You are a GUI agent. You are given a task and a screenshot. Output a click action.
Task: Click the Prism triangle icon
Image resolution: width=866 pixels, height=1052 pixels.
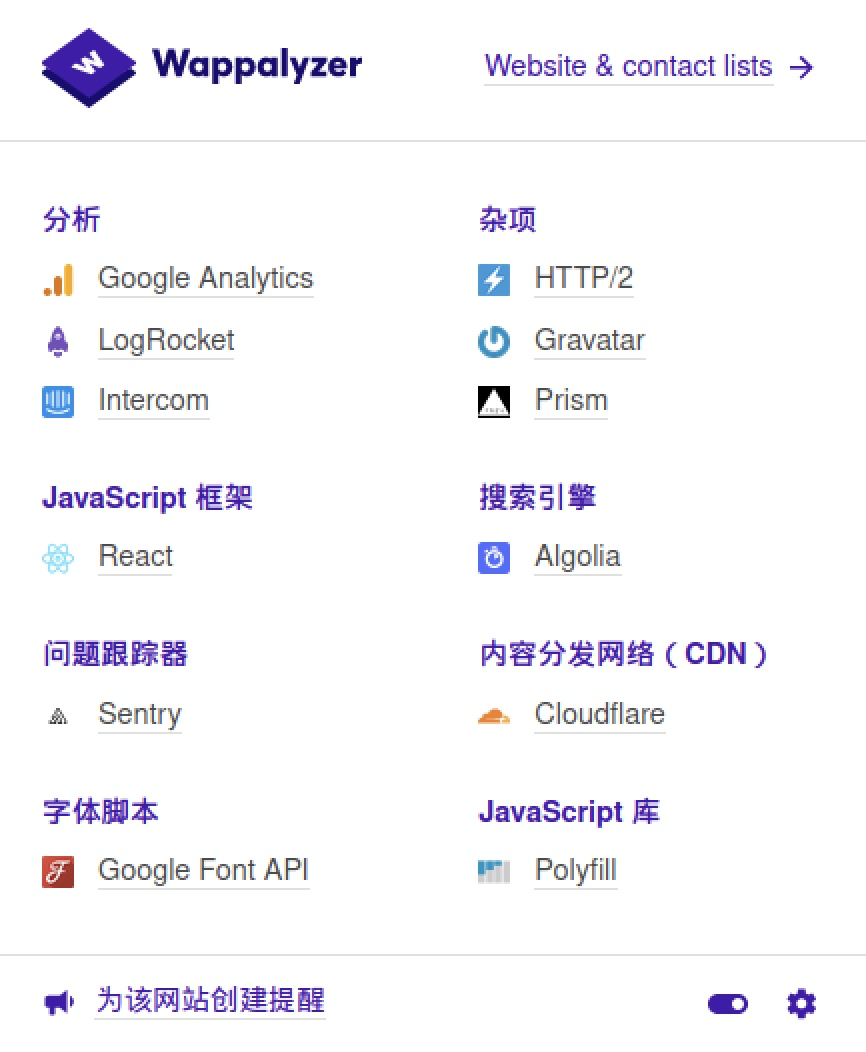click(494, 402)
